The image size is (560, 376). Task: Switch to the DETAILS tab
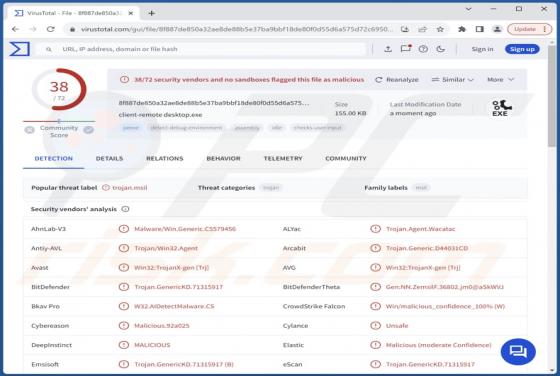[x=109, y=159]
